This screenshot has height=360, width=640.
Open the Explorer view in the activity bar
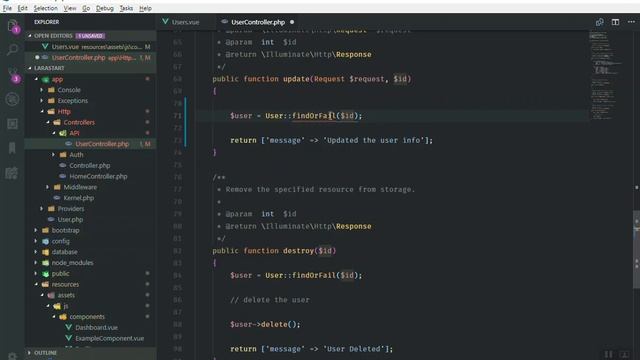(x=13, y=26)
